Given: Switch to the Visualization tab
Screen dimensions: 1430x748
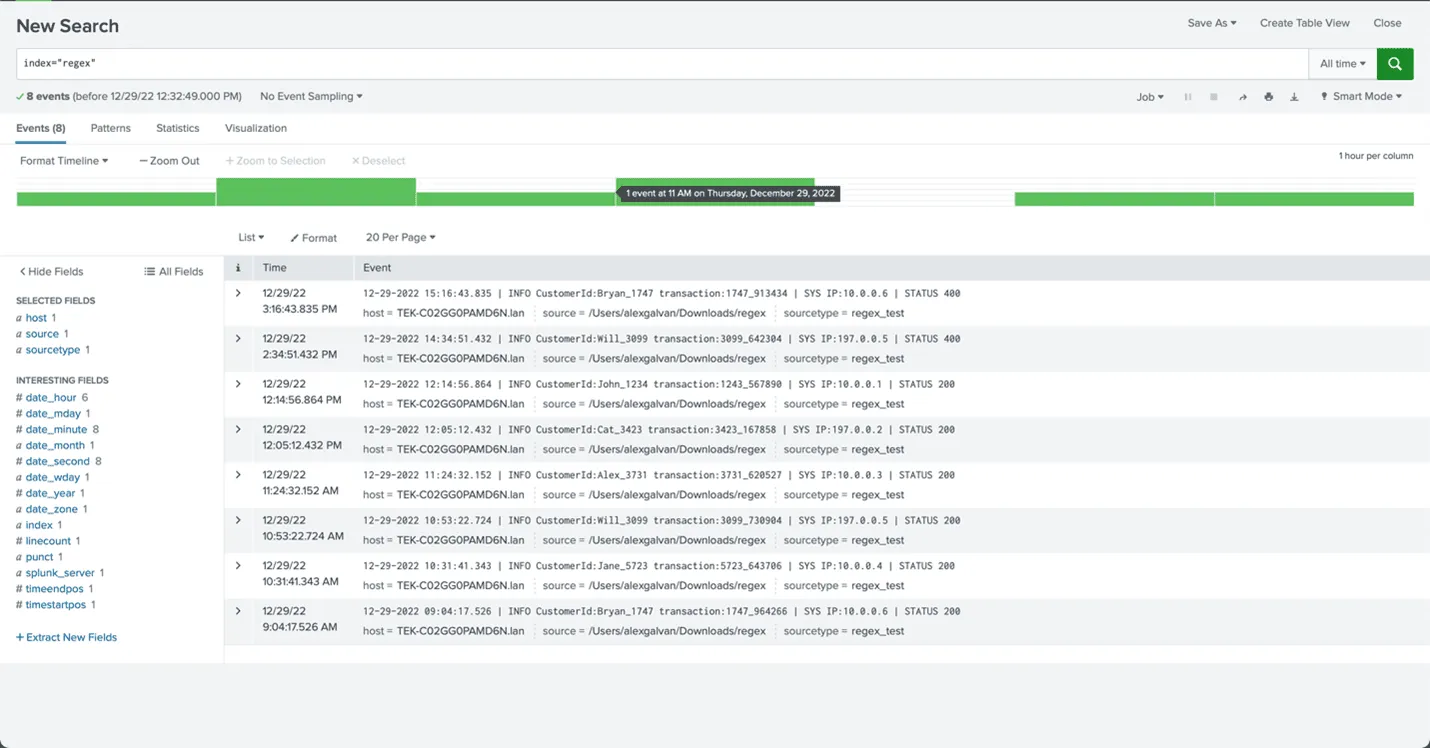Looking at the screenshot, I should (x=256, y=128).
